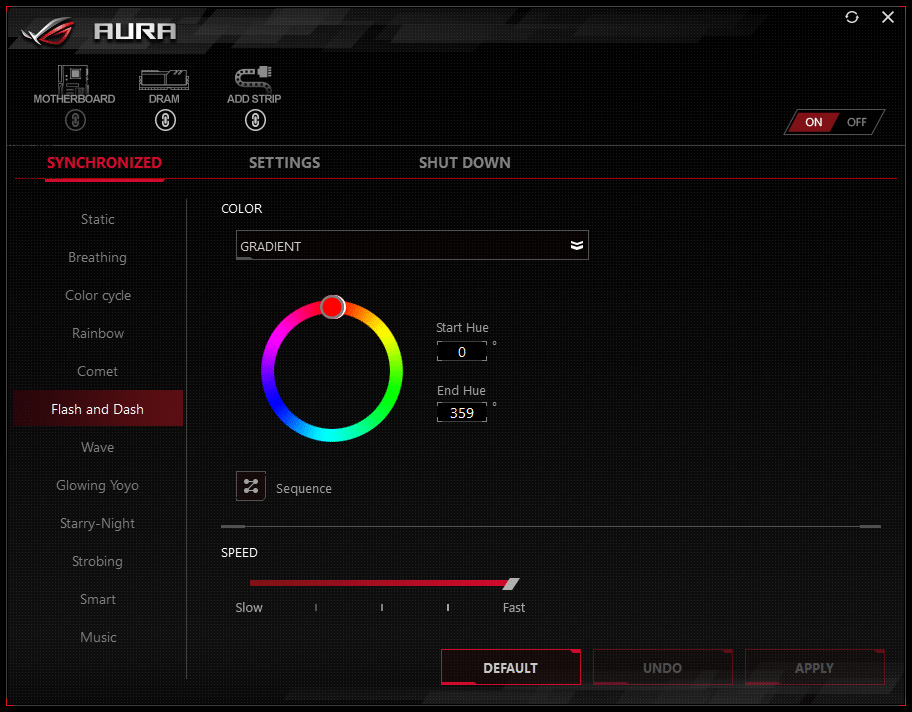Select the Flash and Dash effect
Screen dimensions: 912x712
pyautogui.click(x=98, y=409)
